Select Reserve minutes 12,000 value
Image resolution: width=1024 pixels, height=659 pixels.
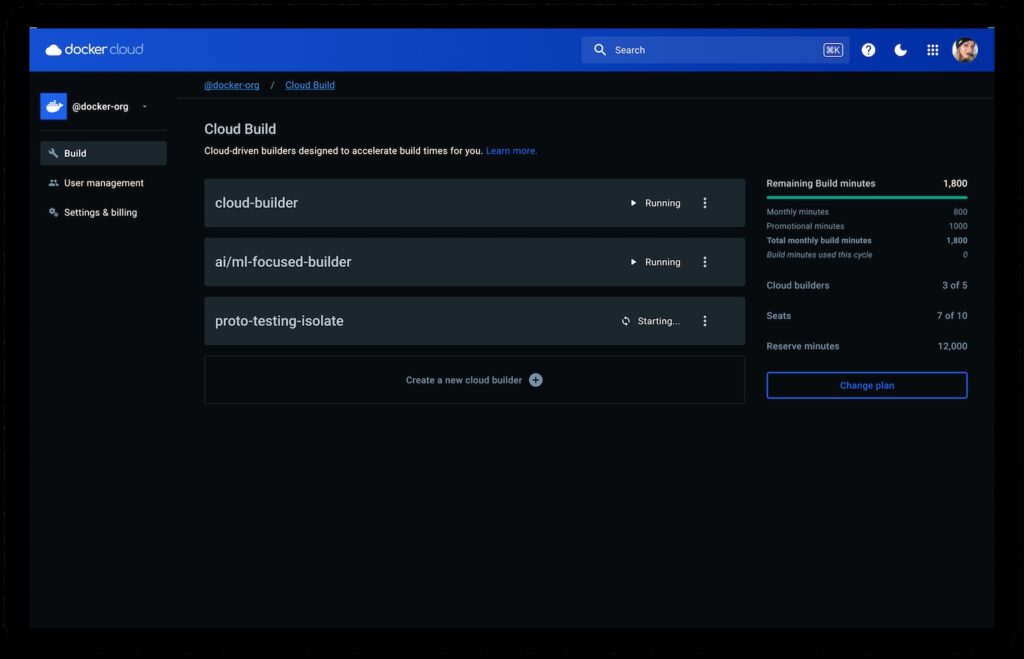click(x=952, y=346)
